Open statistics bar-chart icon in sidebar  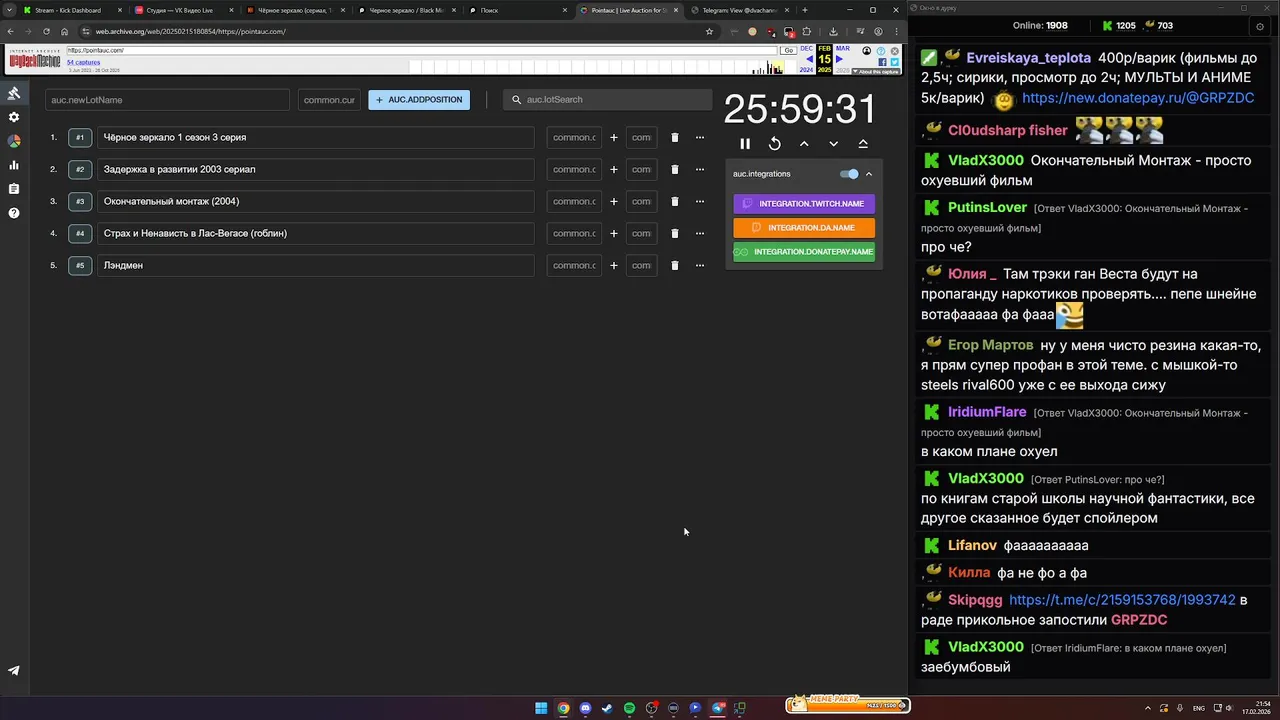pos(14,165)
